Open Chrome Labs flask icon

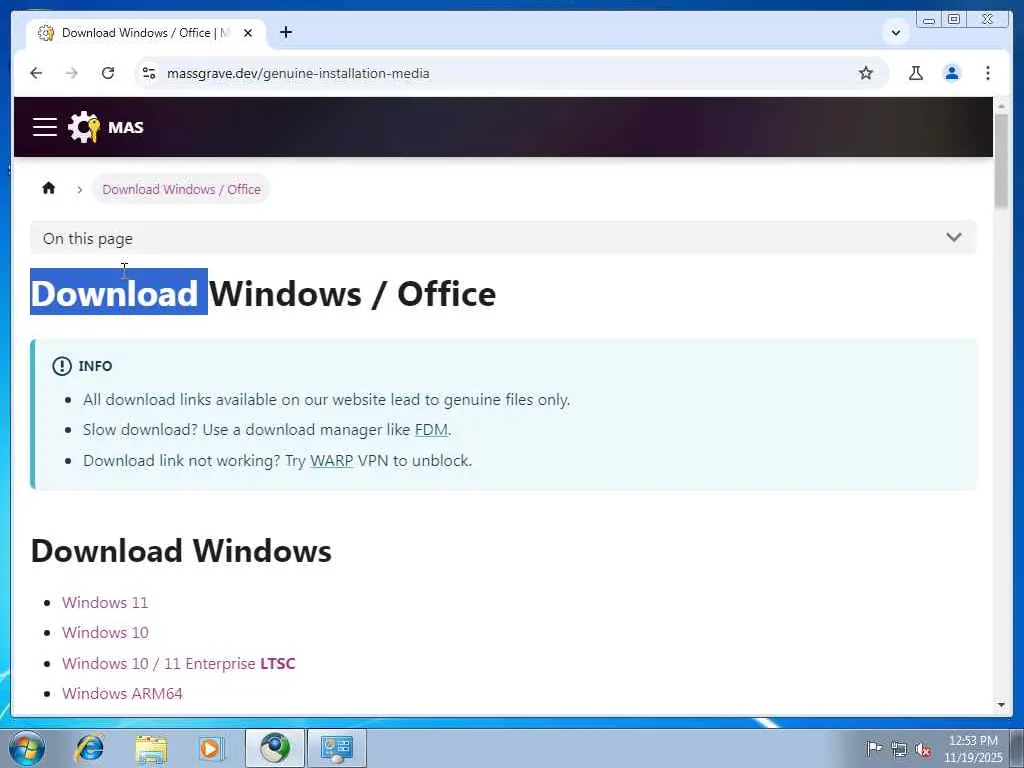coord(916,73)
